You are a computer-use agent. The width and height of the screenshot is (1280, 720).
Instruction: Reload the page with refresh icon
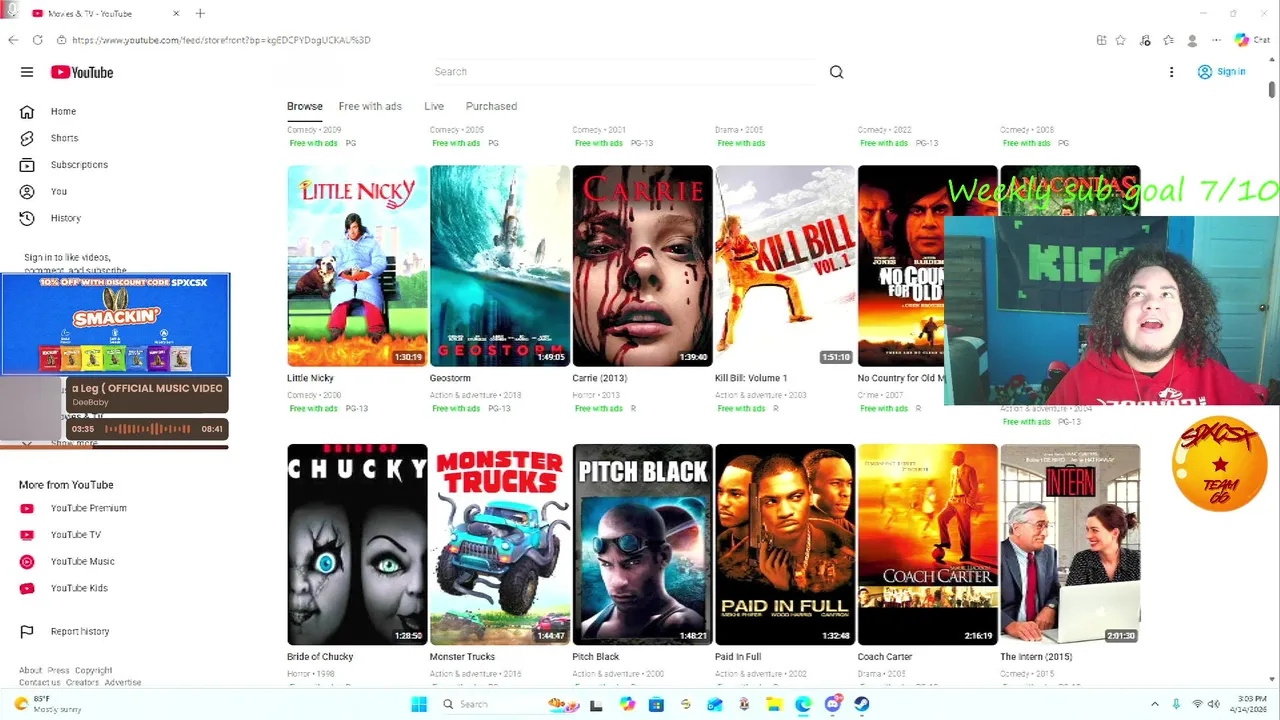[x=37, y=40]
